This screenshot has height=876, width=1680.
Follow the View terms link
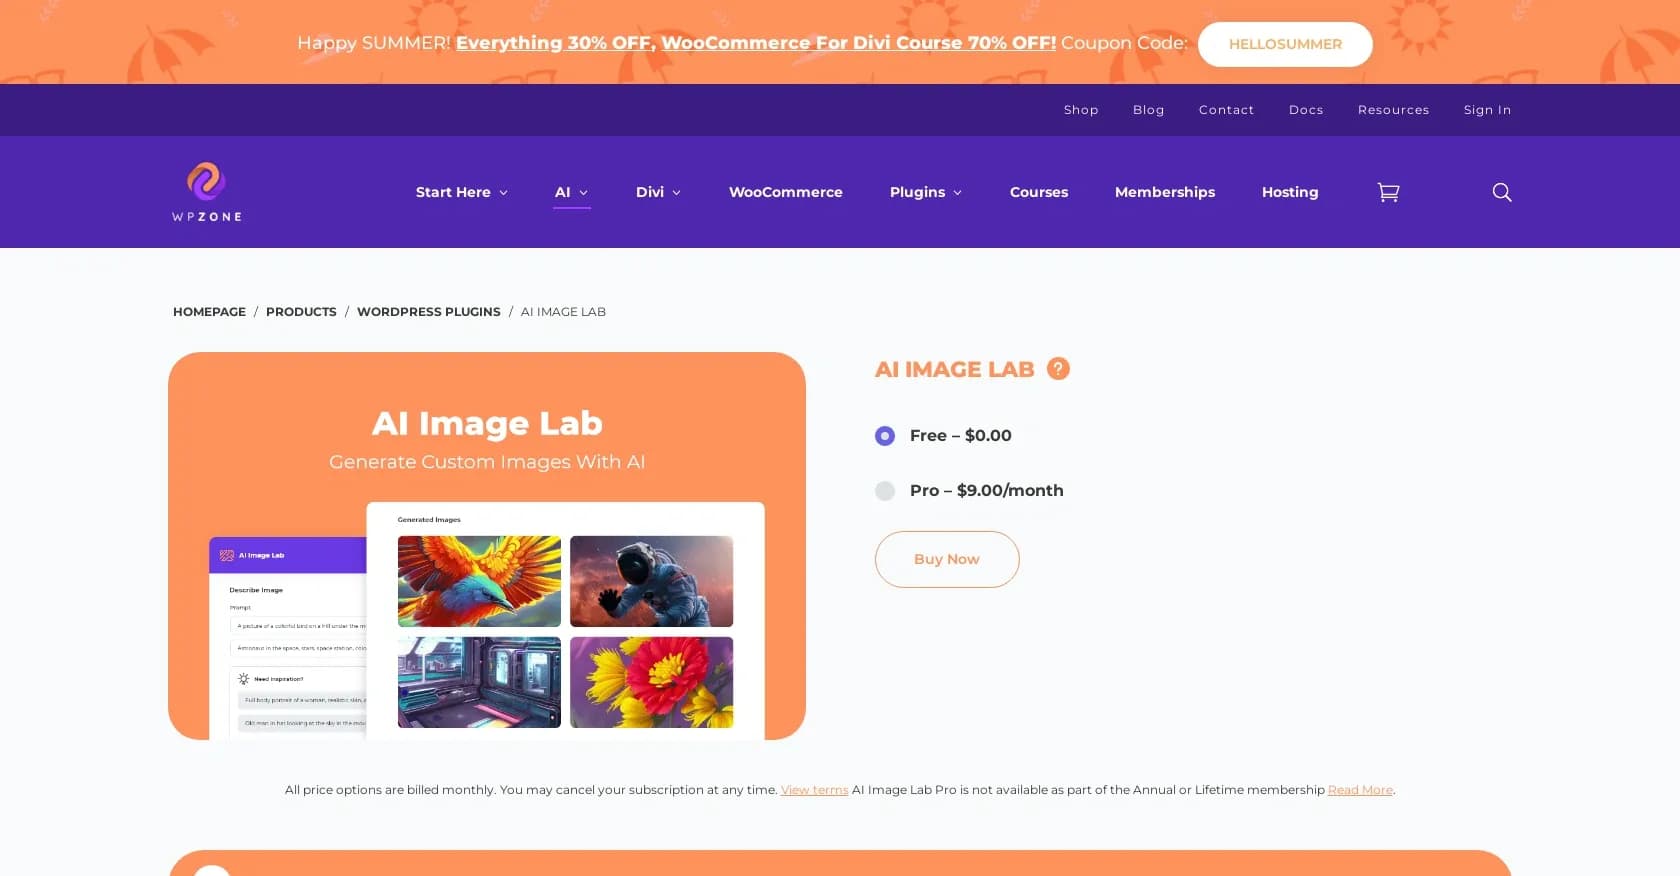click(x=815, y=790)
